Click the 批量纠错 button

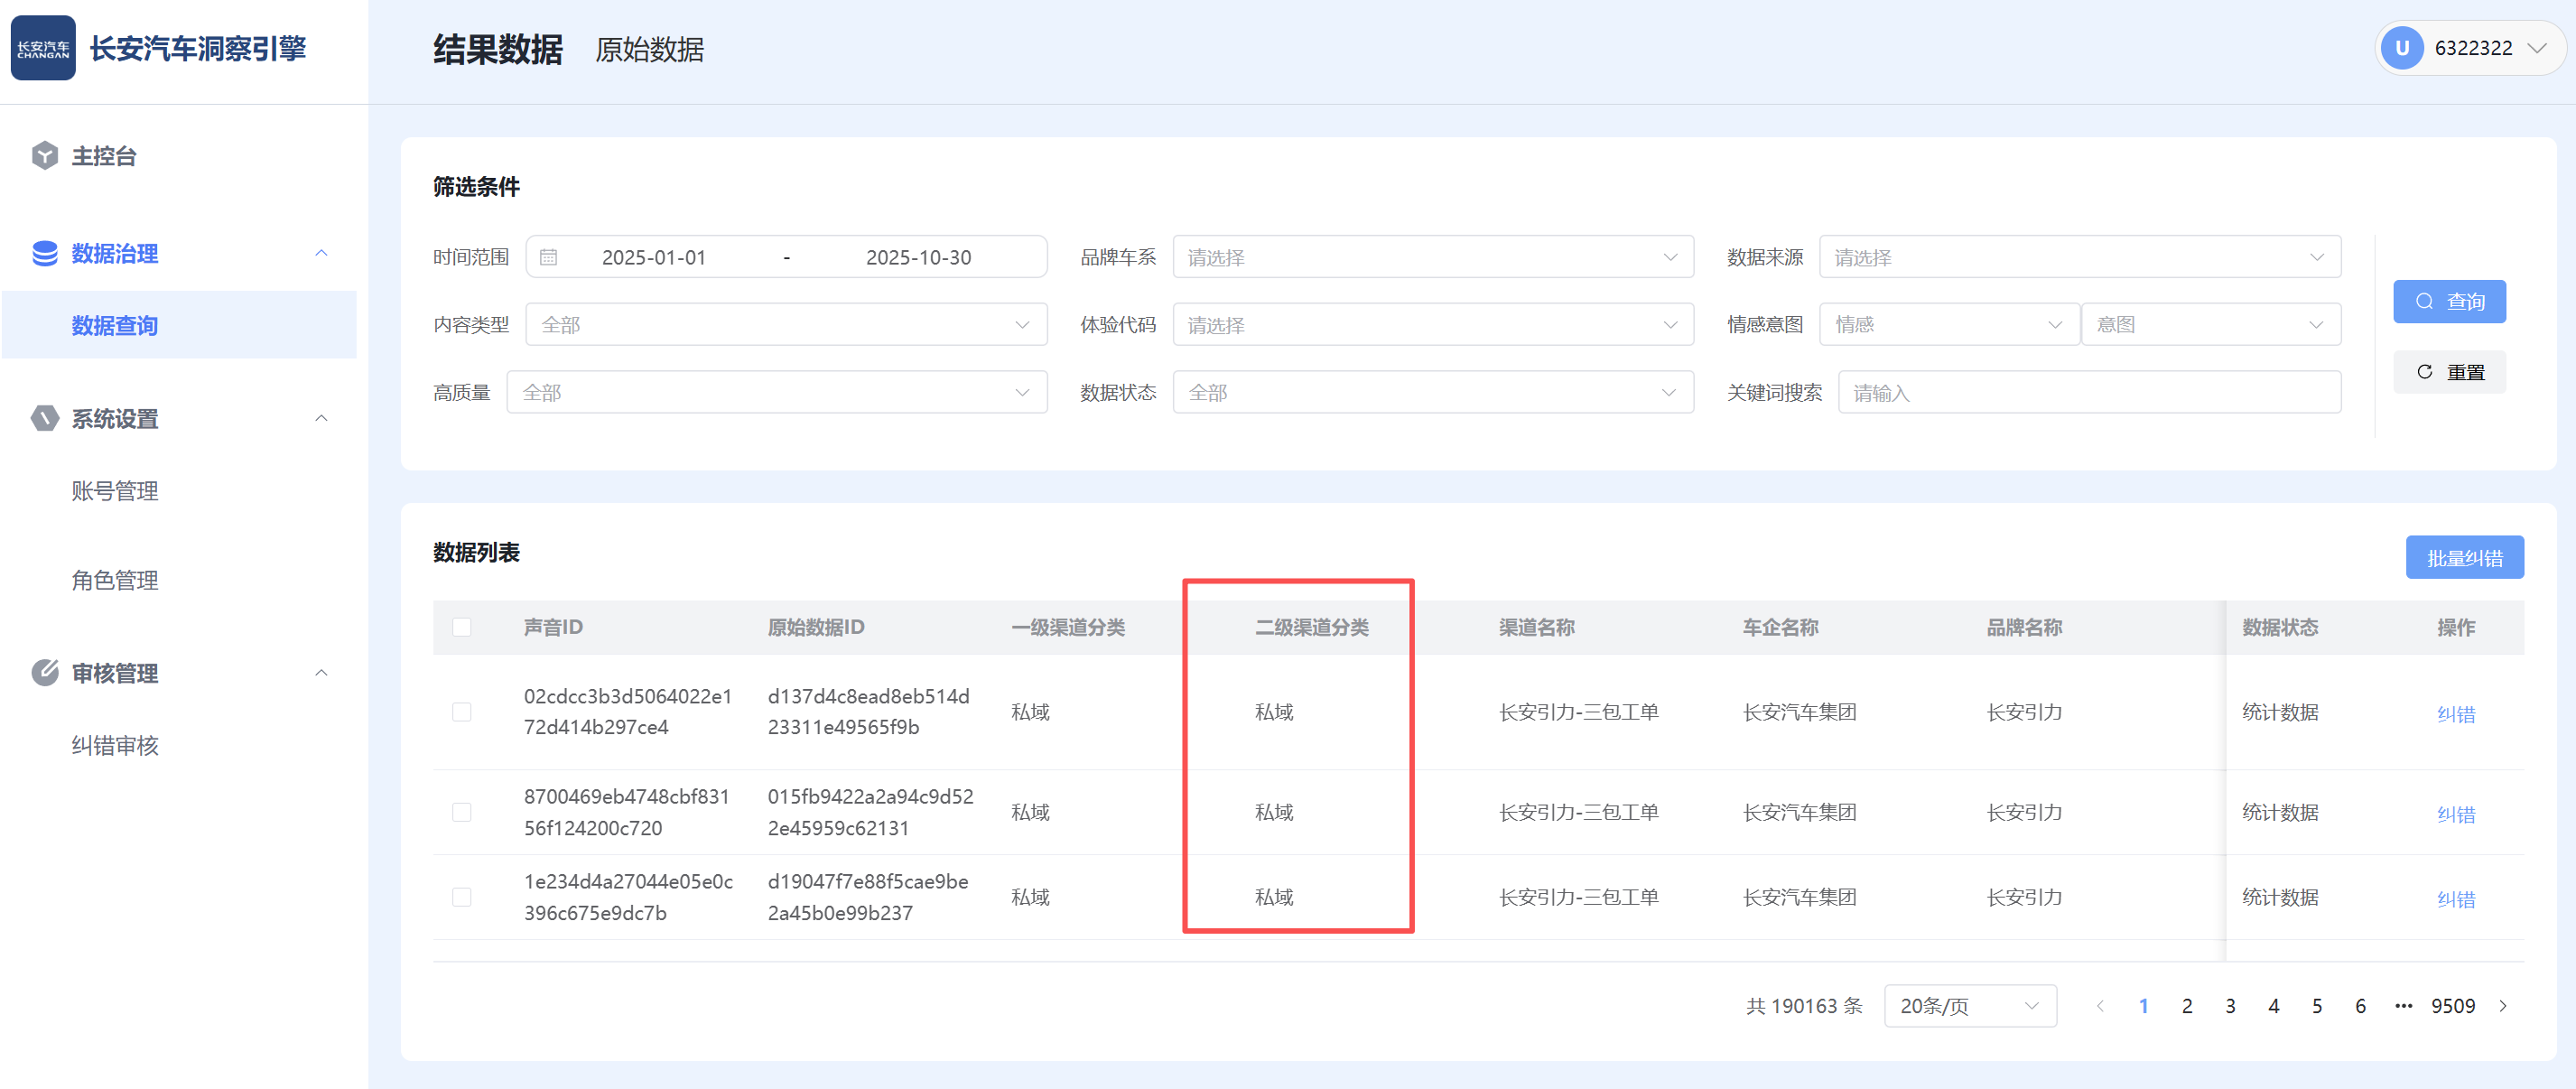point(2464,558)
